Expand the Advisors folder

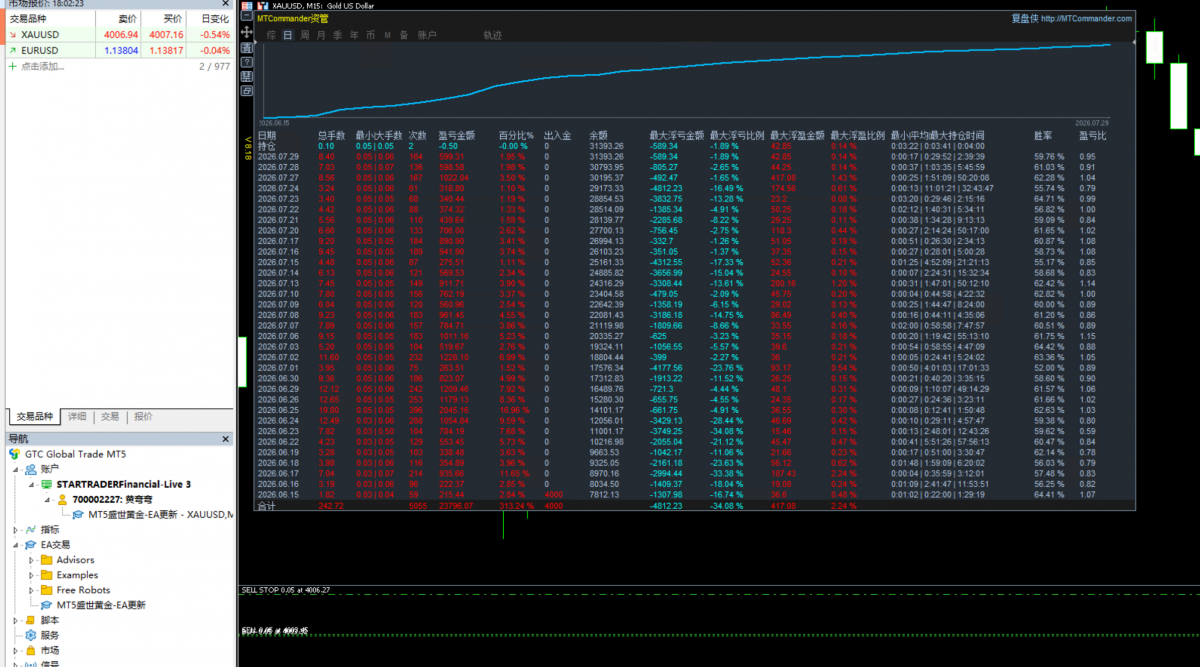[32, 560]
